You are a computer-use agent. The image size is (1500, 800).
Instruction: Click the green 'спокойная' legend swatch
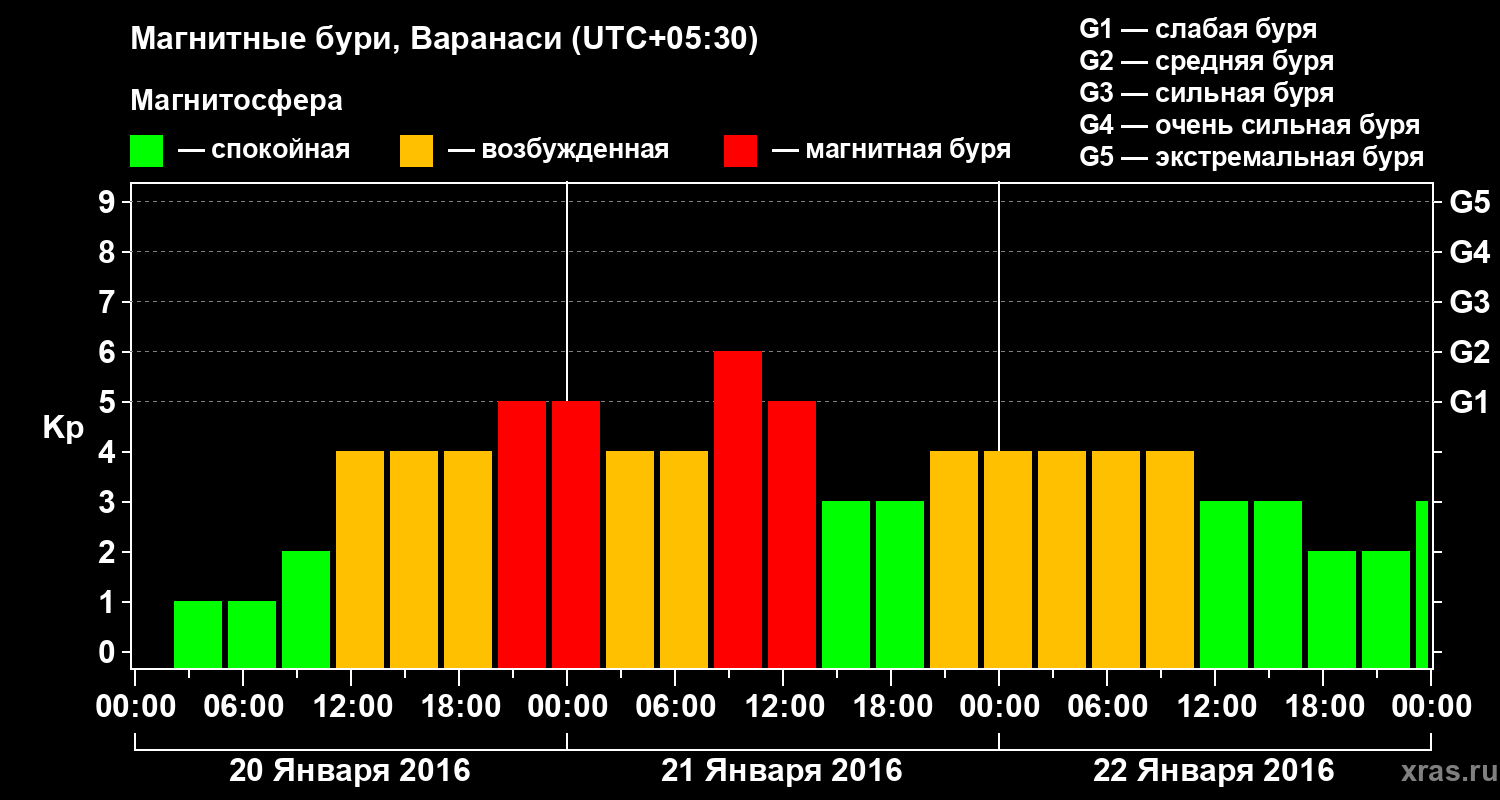146,151
